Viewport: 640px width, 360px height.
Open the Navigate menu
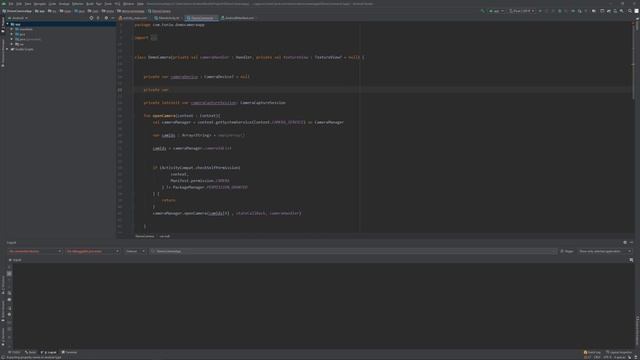40,4
